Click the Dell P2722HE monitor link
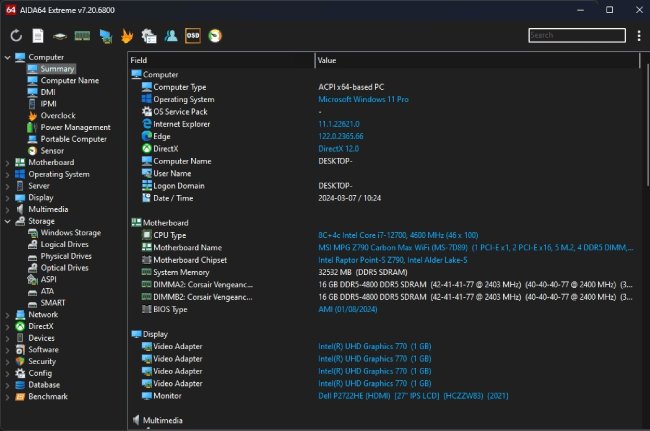Viewport: 650px width, 431px height. pyautogui.click(x=413, y=396)
